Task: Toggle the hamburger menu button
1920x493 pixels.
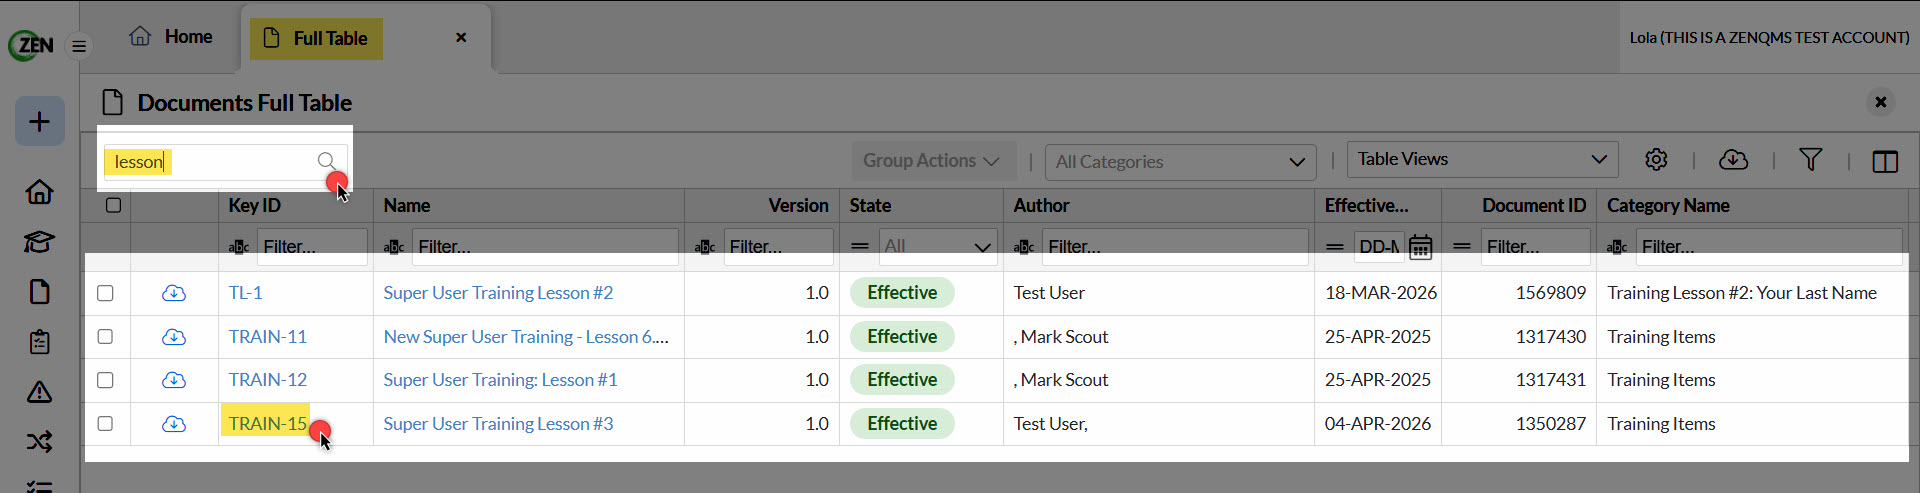Action: [79, 46]
